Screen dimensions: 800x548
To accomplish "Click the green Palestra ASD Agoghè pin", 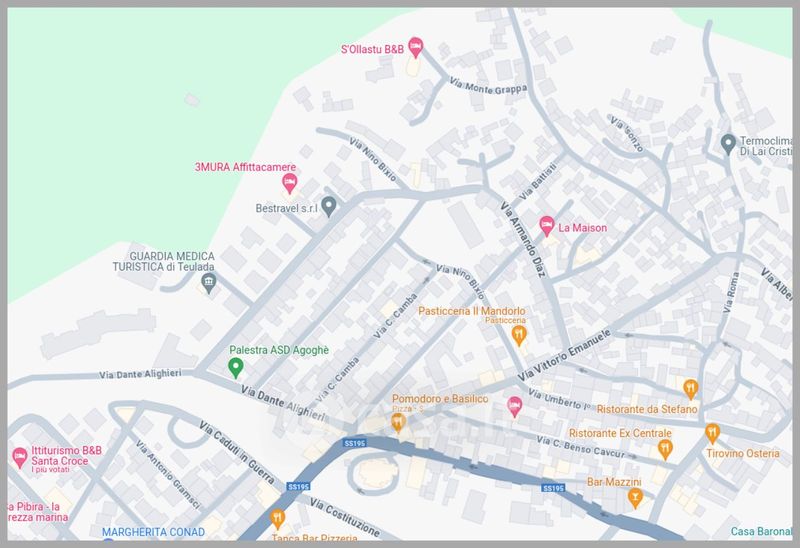I will pos(236,368).
